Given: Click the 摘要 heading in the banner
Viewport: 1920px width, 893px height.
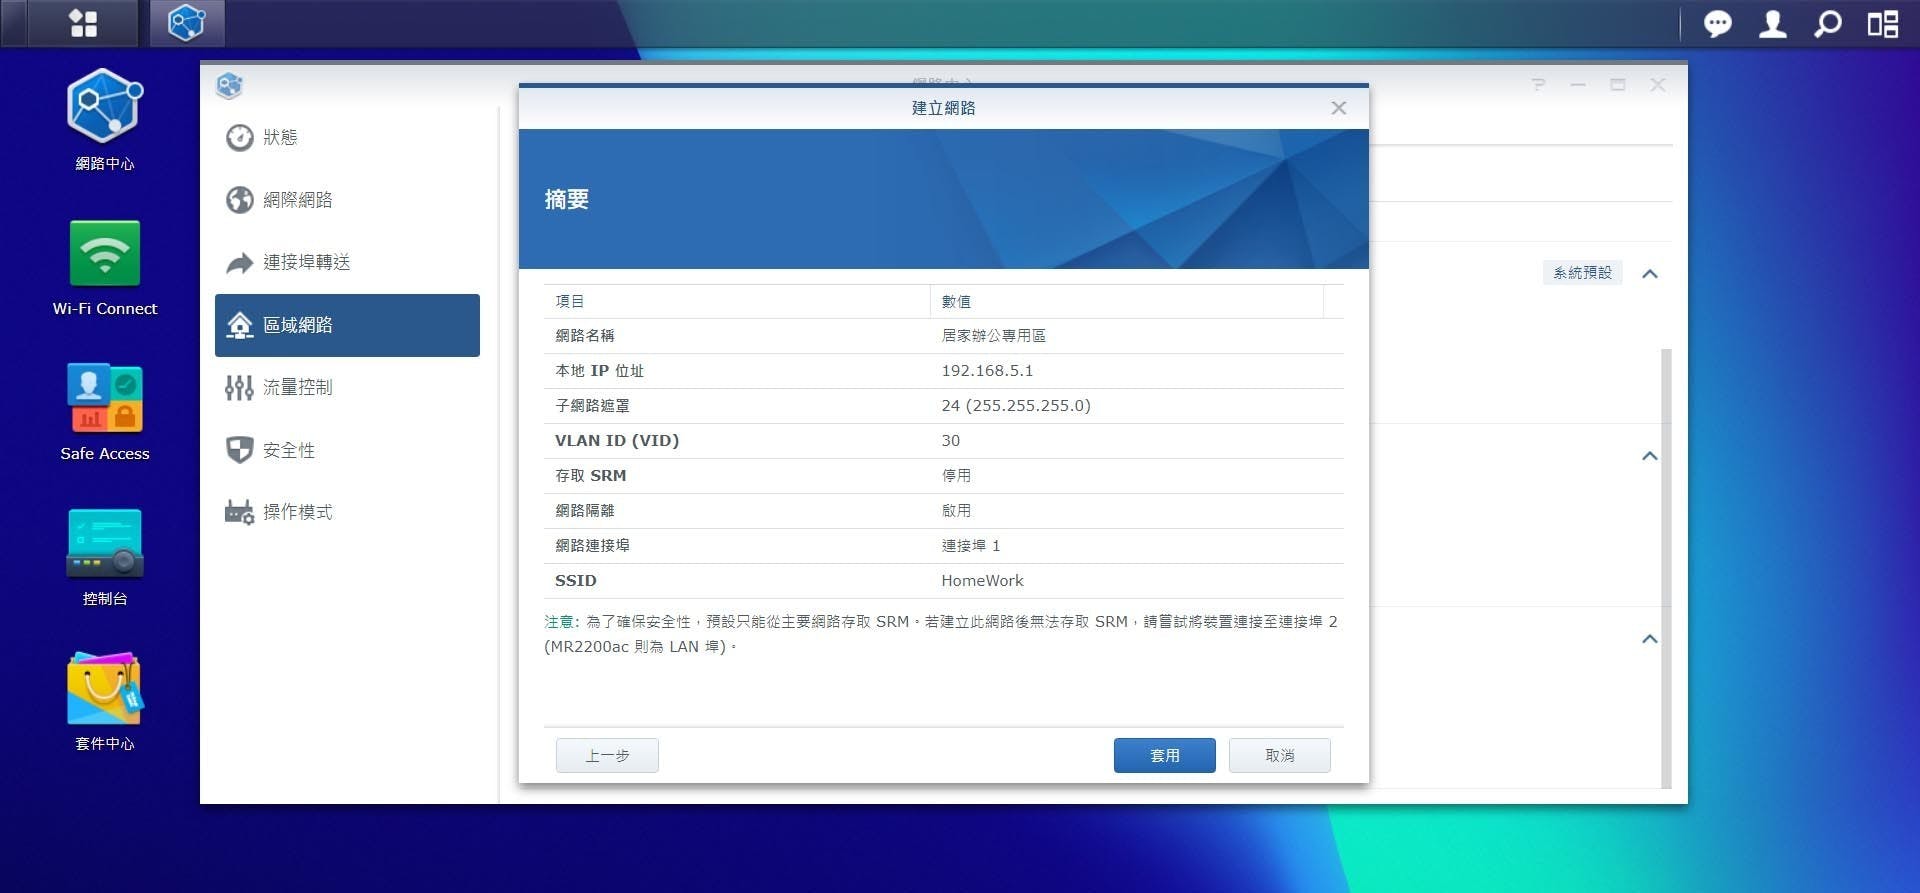Looking at the screenshot, I should (566, 200).
